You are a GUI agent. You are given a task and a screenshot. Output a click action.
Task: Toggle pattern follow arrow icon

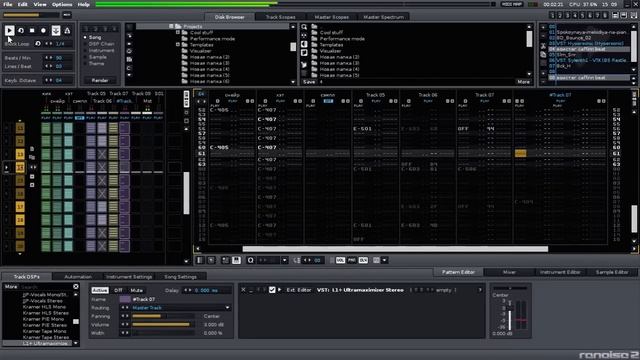[x=56, y=30]
